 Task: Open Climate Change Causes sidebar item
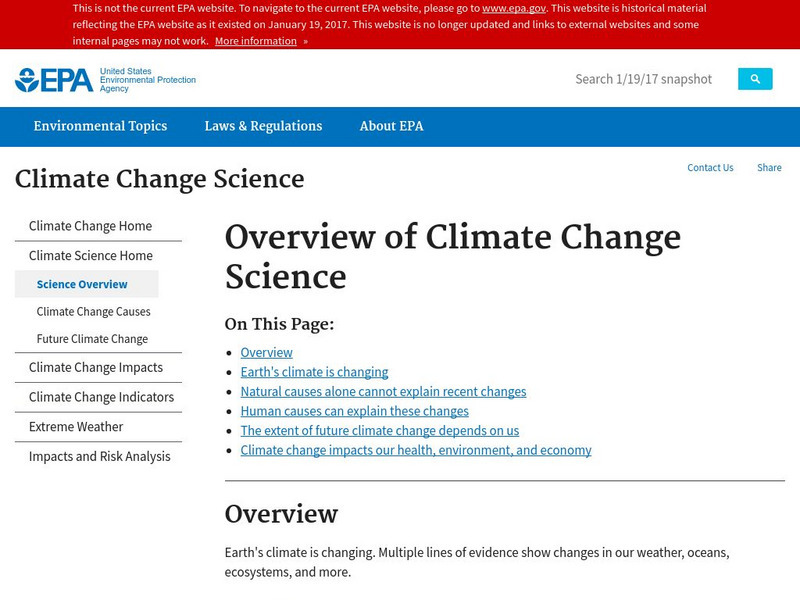pos(93,312)
